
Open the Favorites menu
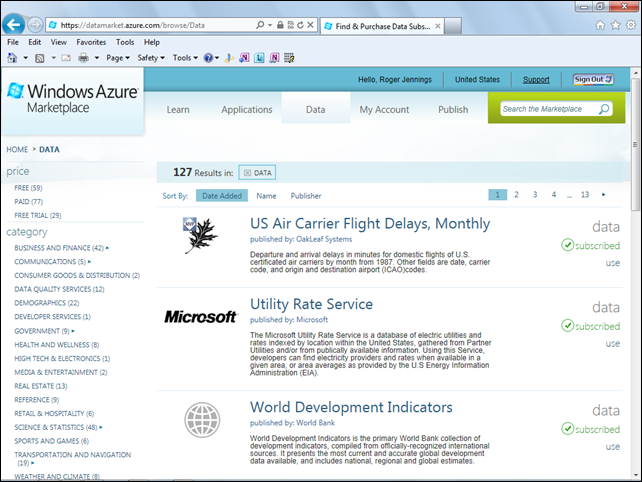pyautogui.click(x=91, y=43)
